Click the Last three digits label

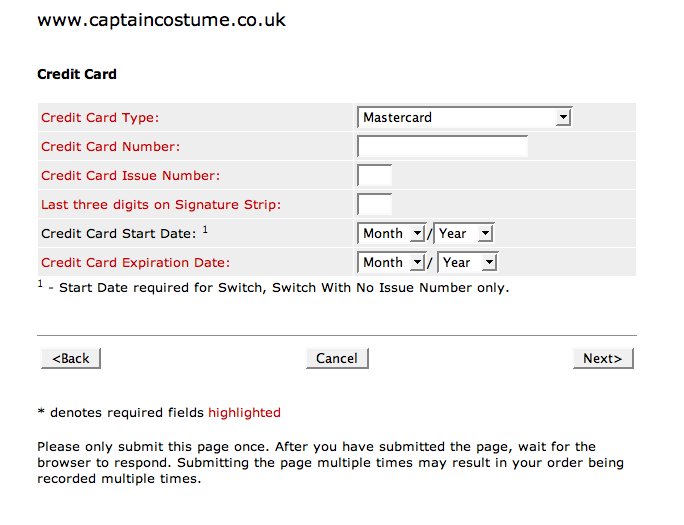tap(161, 205)
